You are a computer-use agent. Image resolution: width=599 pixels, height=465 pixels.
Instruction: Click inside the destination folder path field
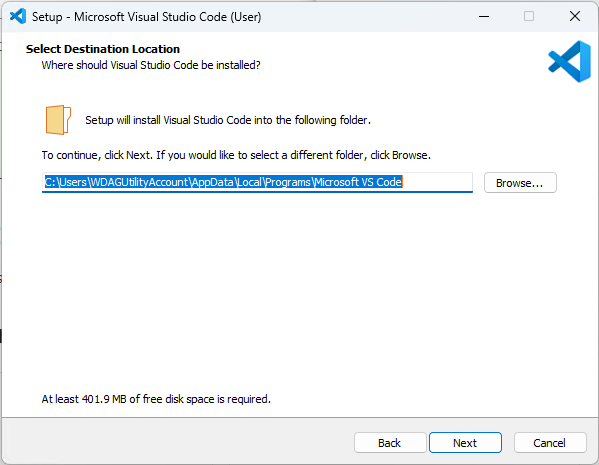point(257,182)
